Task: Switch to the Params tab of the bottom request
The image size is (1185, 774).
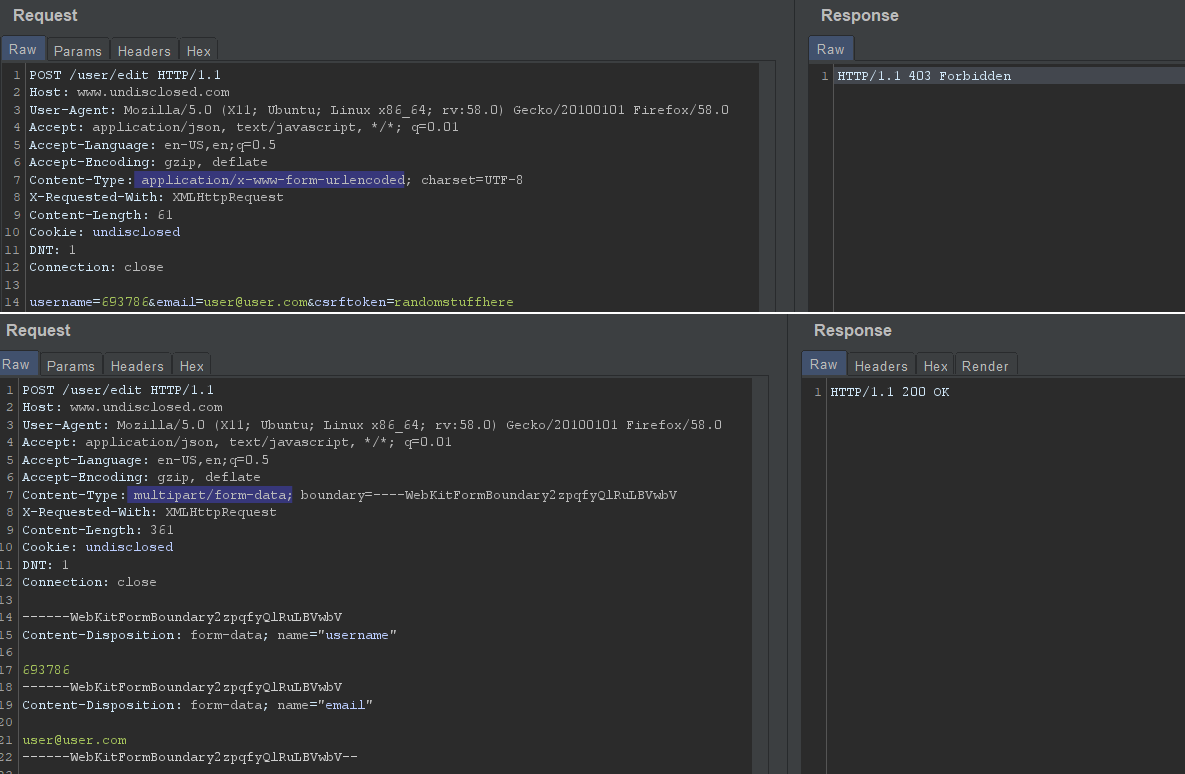Action: (71, 365)
